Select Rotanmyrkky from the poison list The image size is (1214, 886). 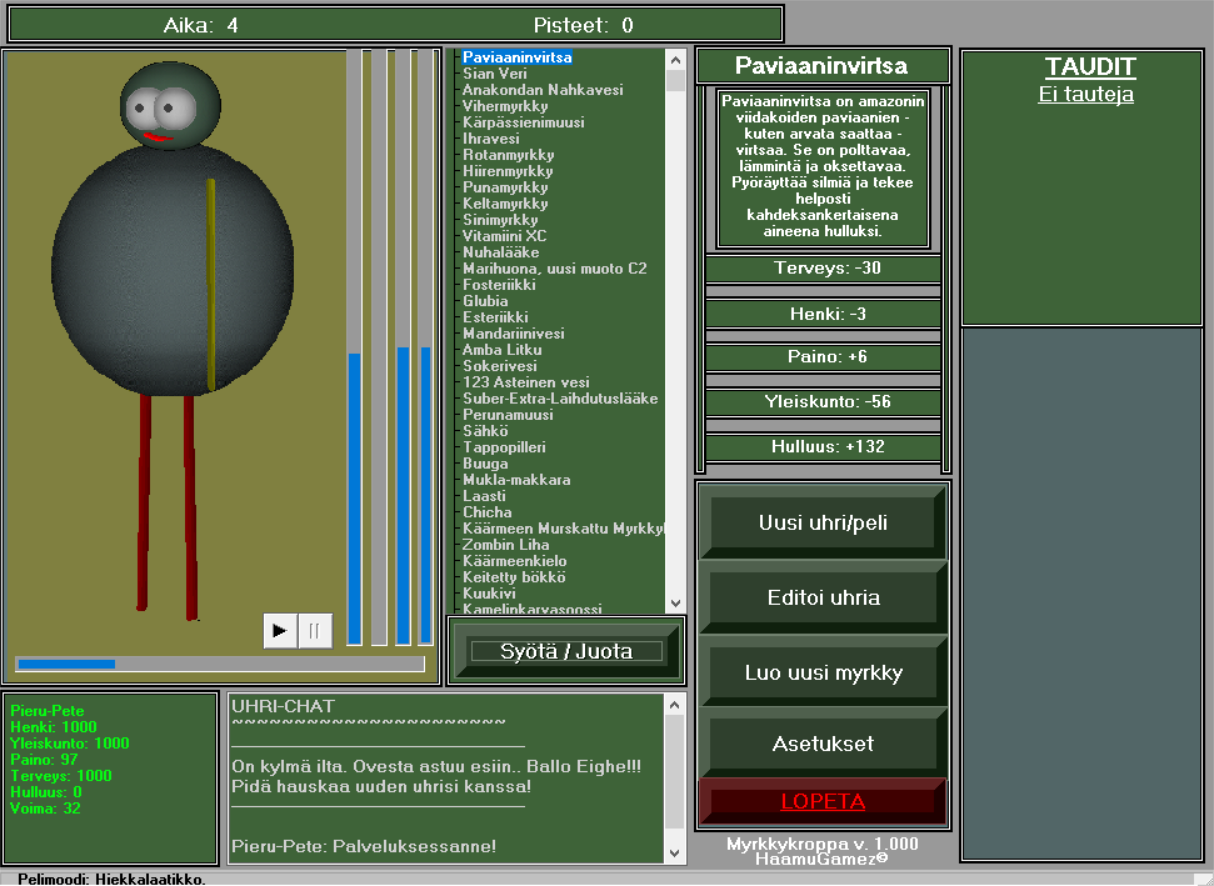pyautogui.click(x=508, y=155)
